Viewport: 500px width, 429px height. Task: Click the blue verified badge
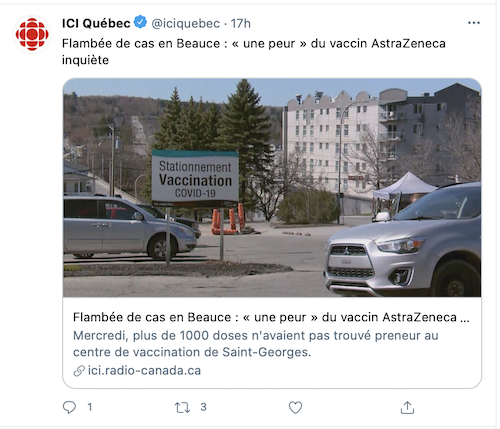(x=140, y=22)
